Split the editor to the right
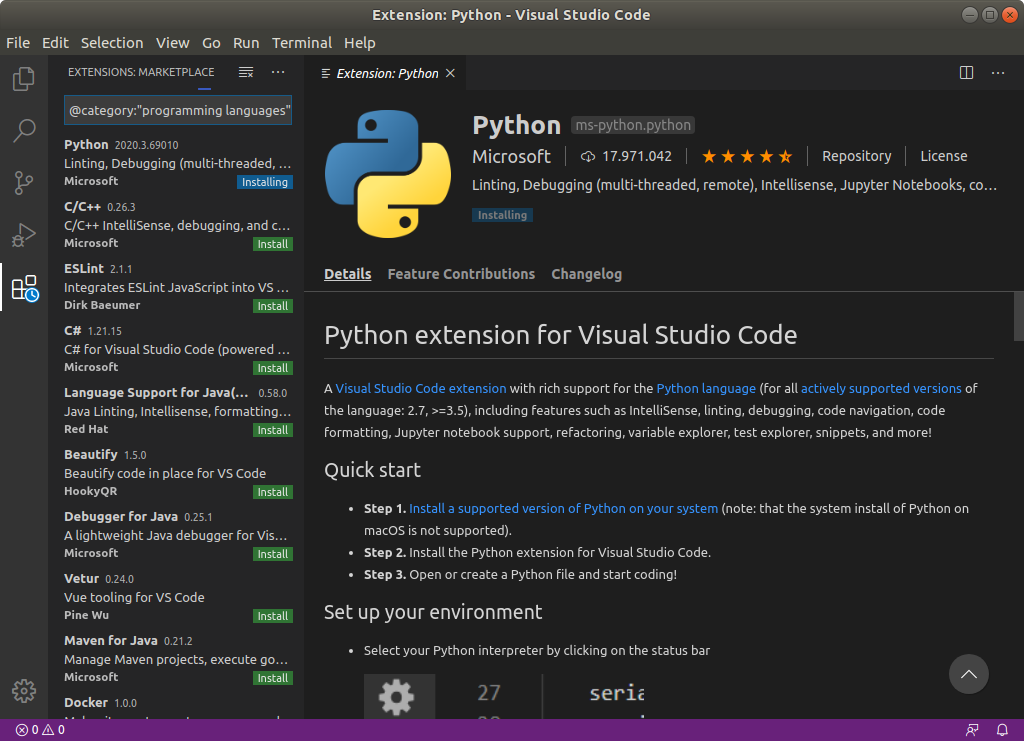The image size is (1024, 741). 967,72
